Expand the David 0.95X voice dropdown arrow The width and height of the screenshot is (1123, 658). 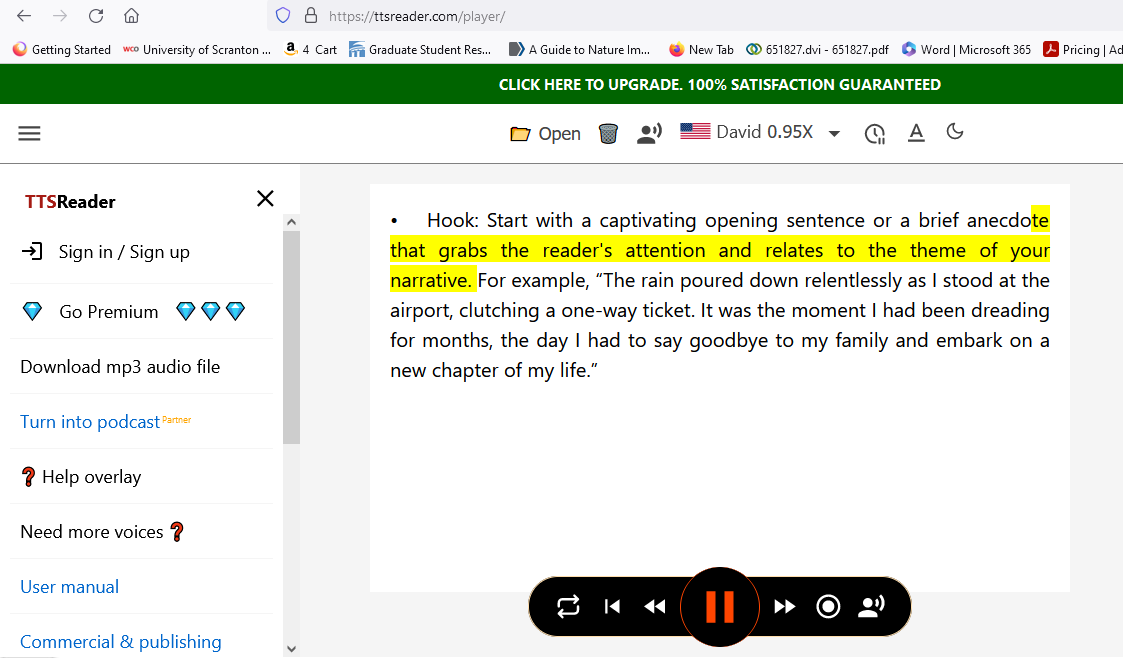(834, 134)
